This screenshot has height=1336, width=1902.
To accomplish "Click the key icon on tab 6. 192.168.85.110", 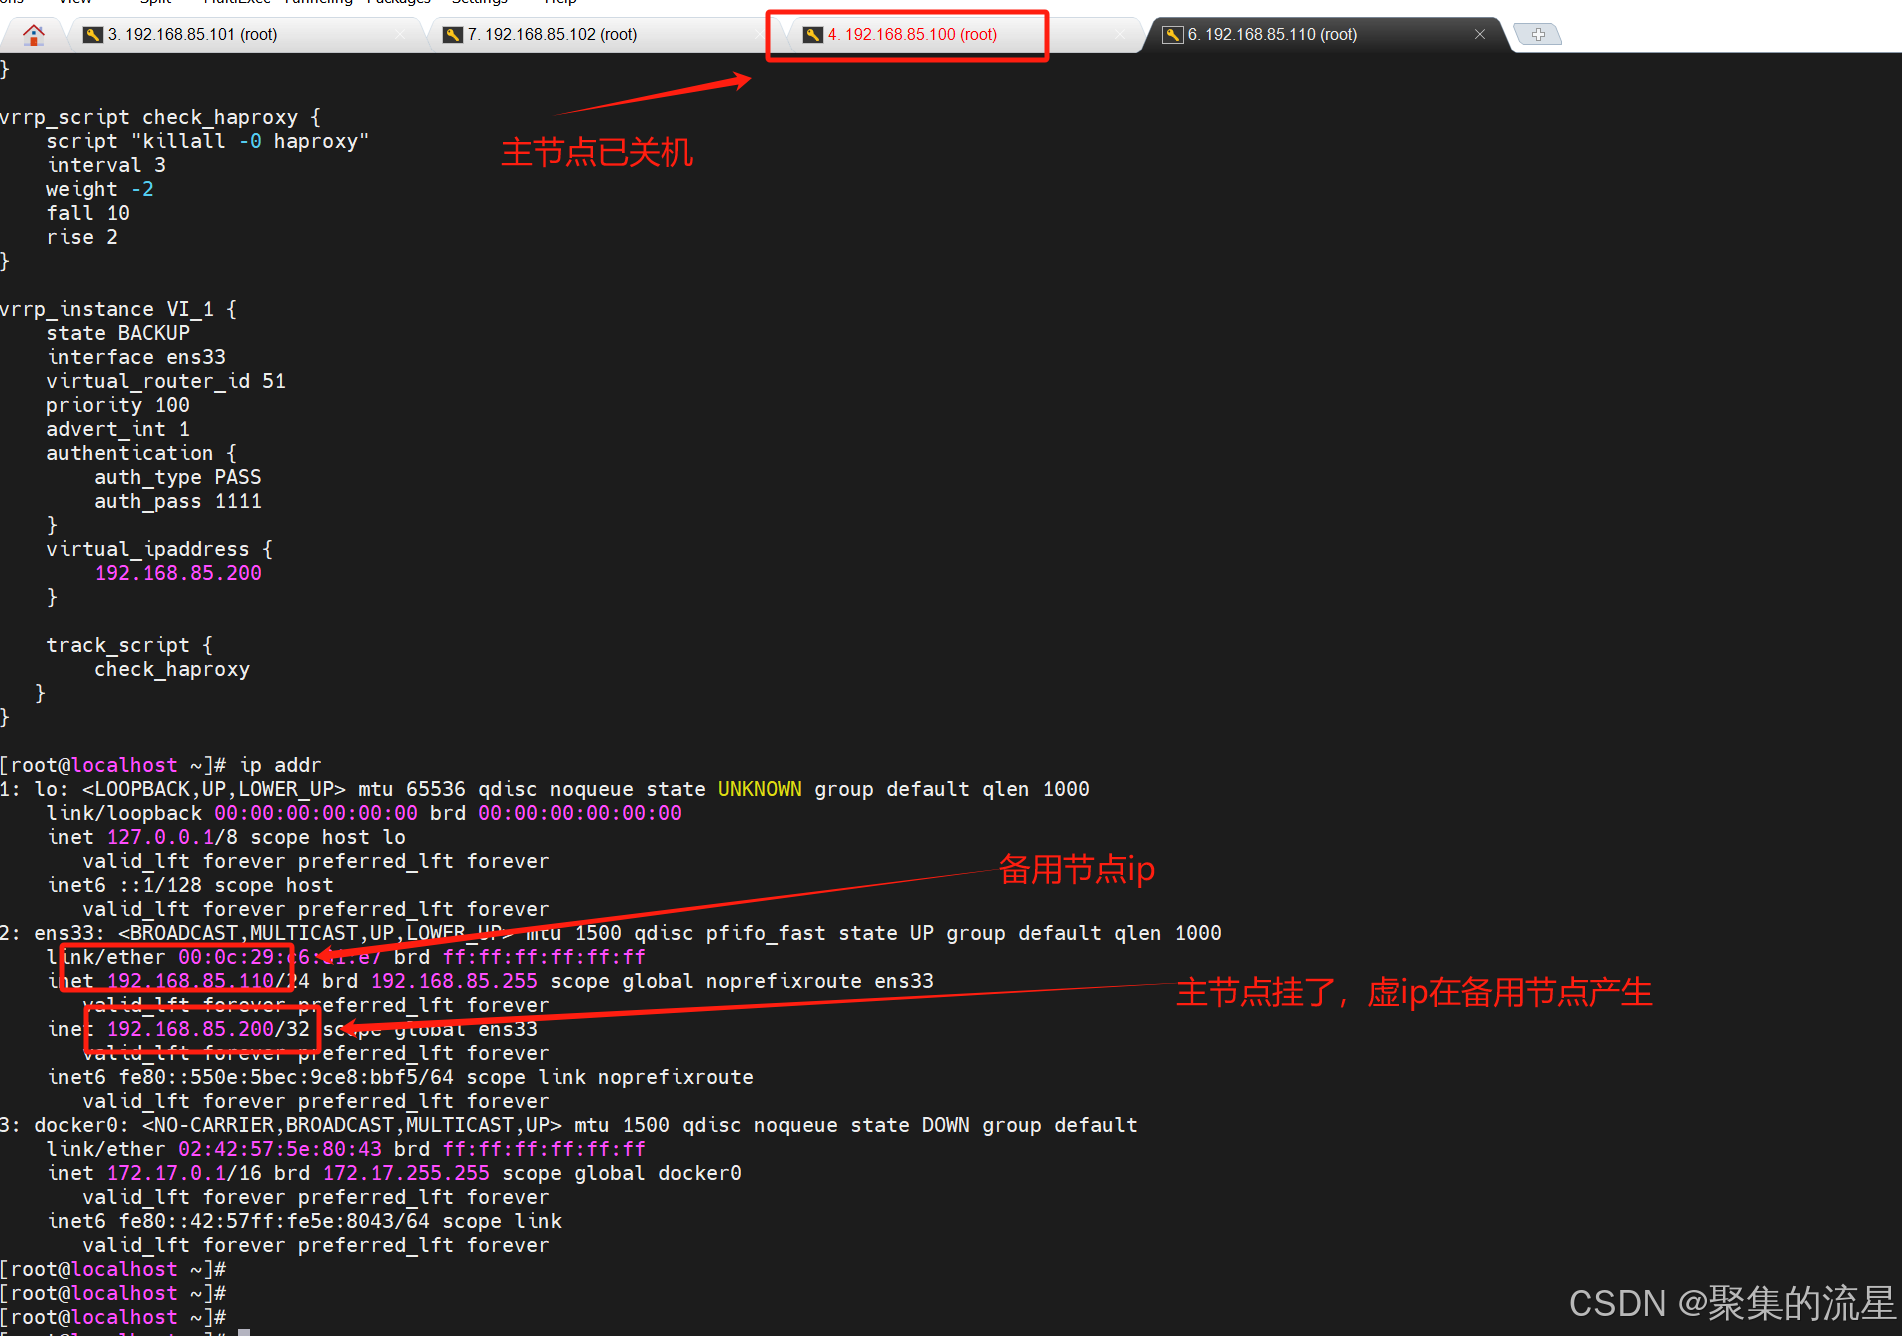I will (1172, 34).
